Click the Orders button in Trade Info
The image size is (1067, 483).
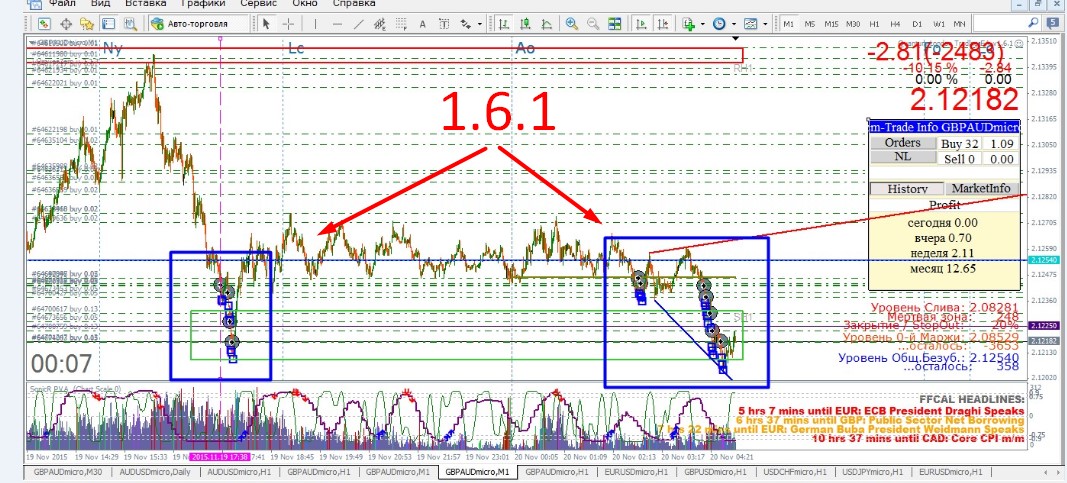tap(902, 143)
